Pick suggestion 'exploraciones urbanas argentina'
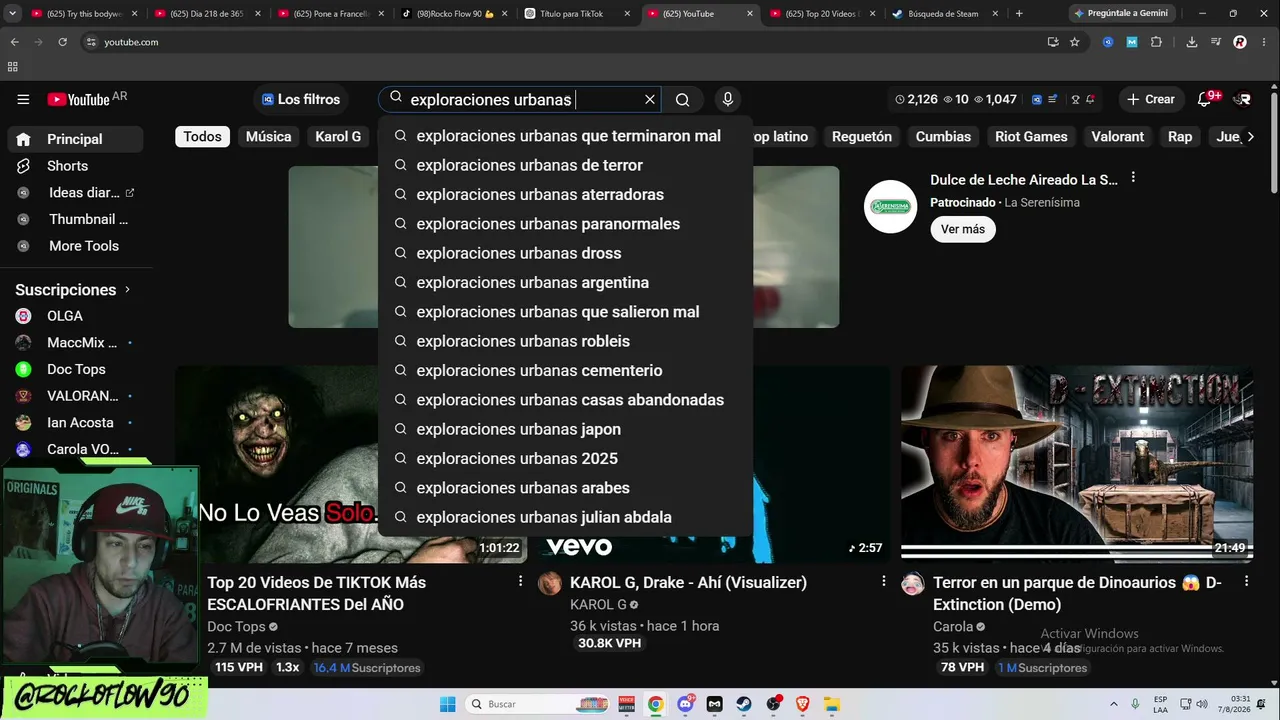 pos(565,283)
